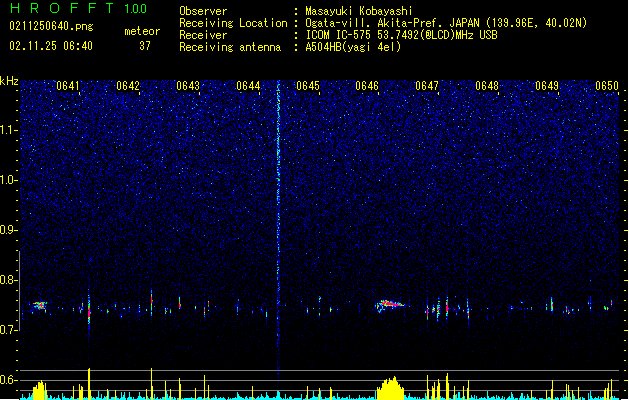Click the 0641 time marker
Viewport: 629px width, 400px height.
tap(68, 86)
